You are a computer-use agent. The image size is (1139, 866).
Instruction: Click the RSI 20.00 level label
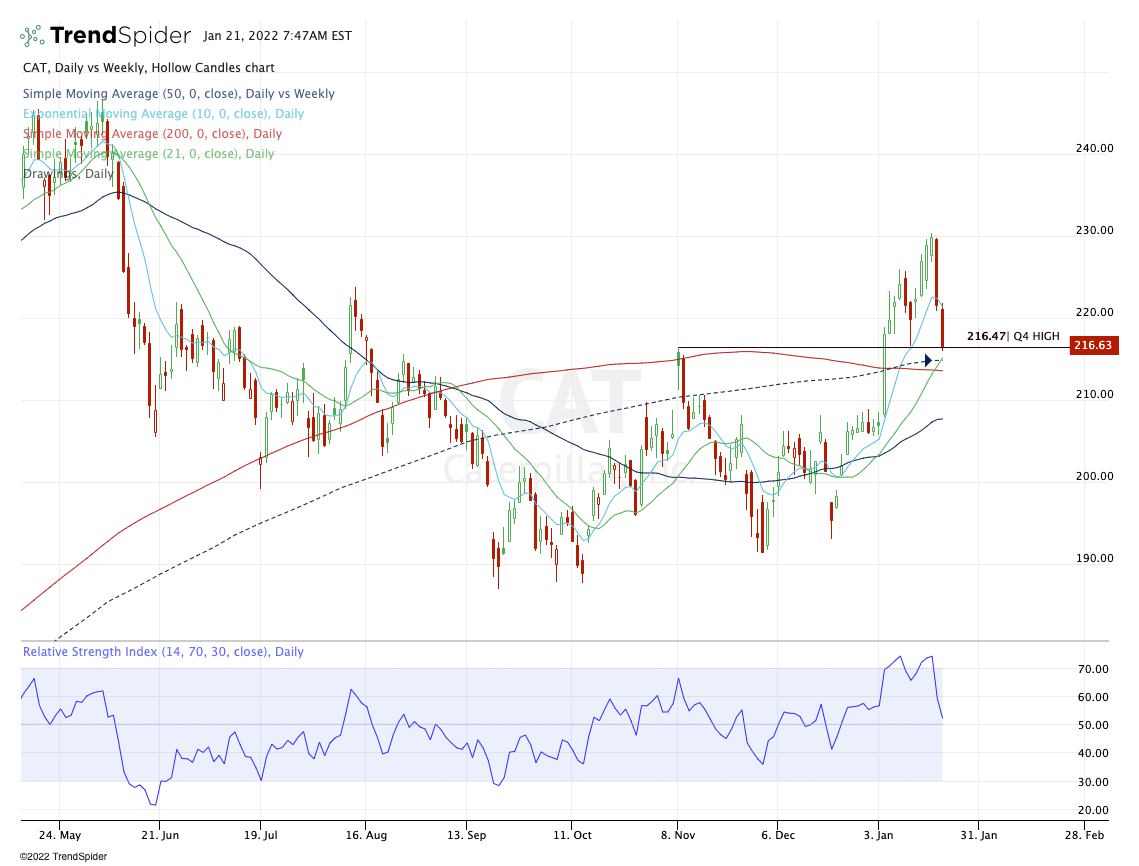(1093, 810)
